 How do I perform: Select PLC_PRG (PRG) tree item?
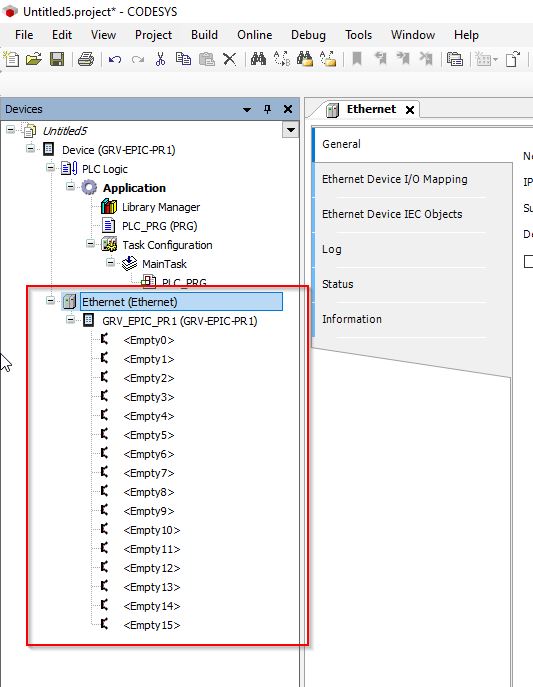pos(159,226)
